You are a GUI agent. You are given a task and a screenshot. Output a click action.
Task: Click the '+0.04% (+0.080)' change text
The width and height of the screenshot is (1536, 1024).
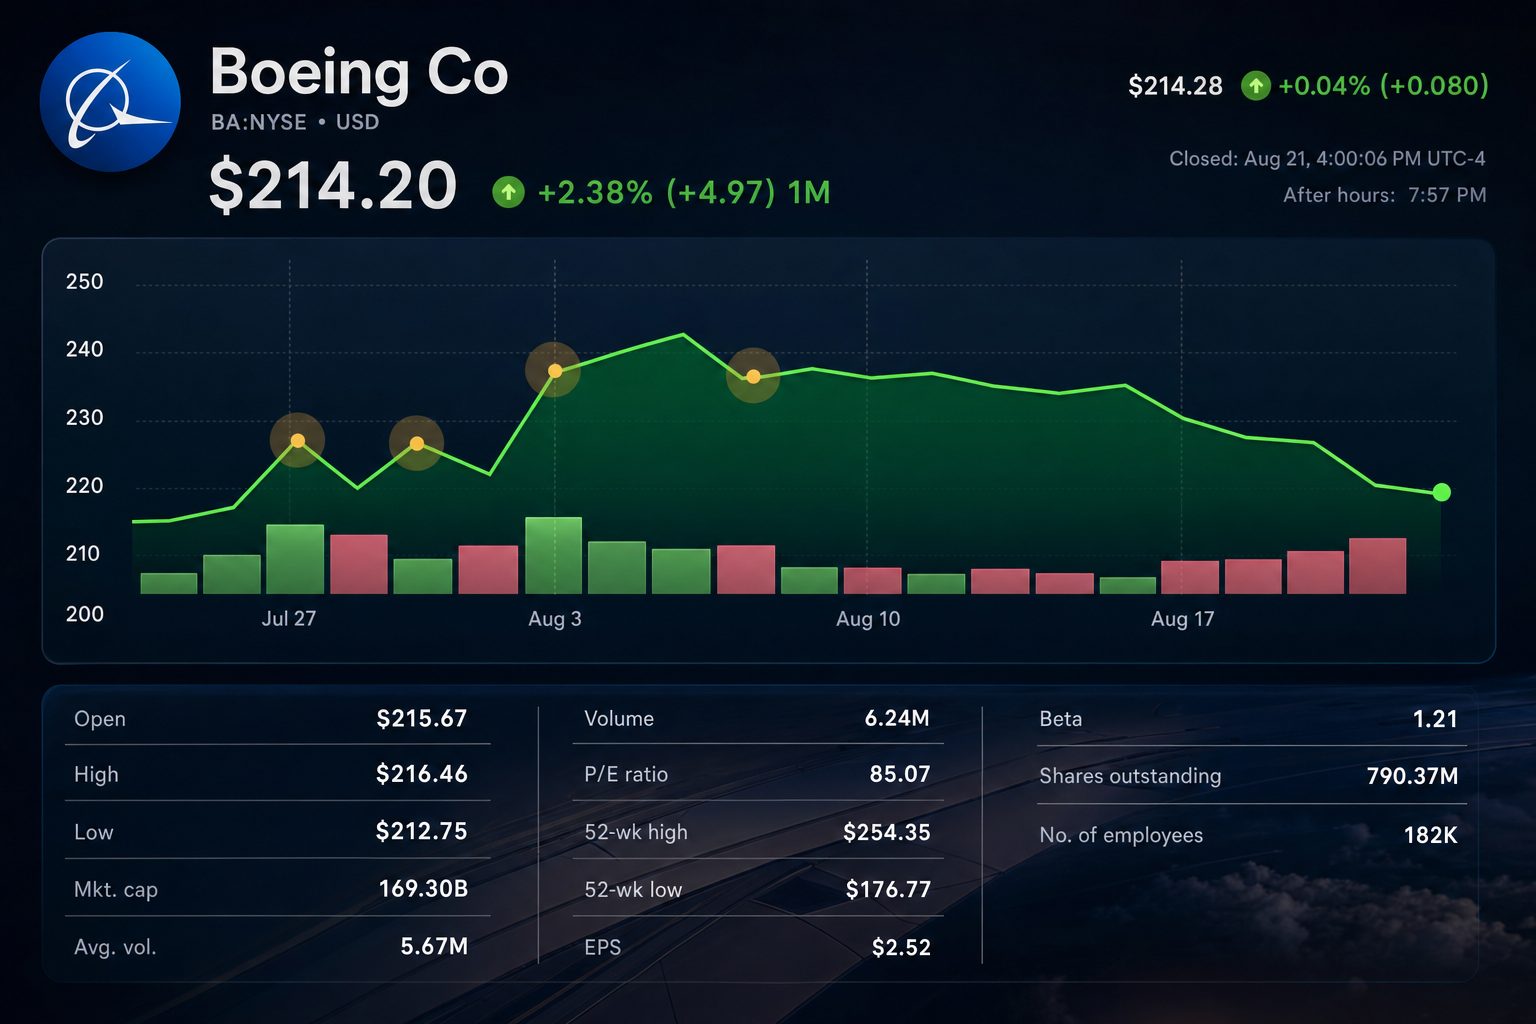pos(1383,86)
